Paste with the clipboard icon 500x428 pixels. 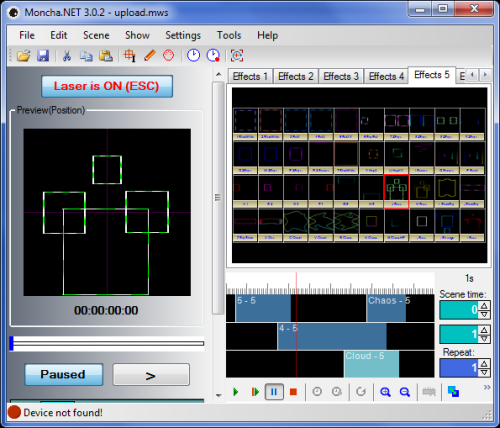tap(106, 56)
